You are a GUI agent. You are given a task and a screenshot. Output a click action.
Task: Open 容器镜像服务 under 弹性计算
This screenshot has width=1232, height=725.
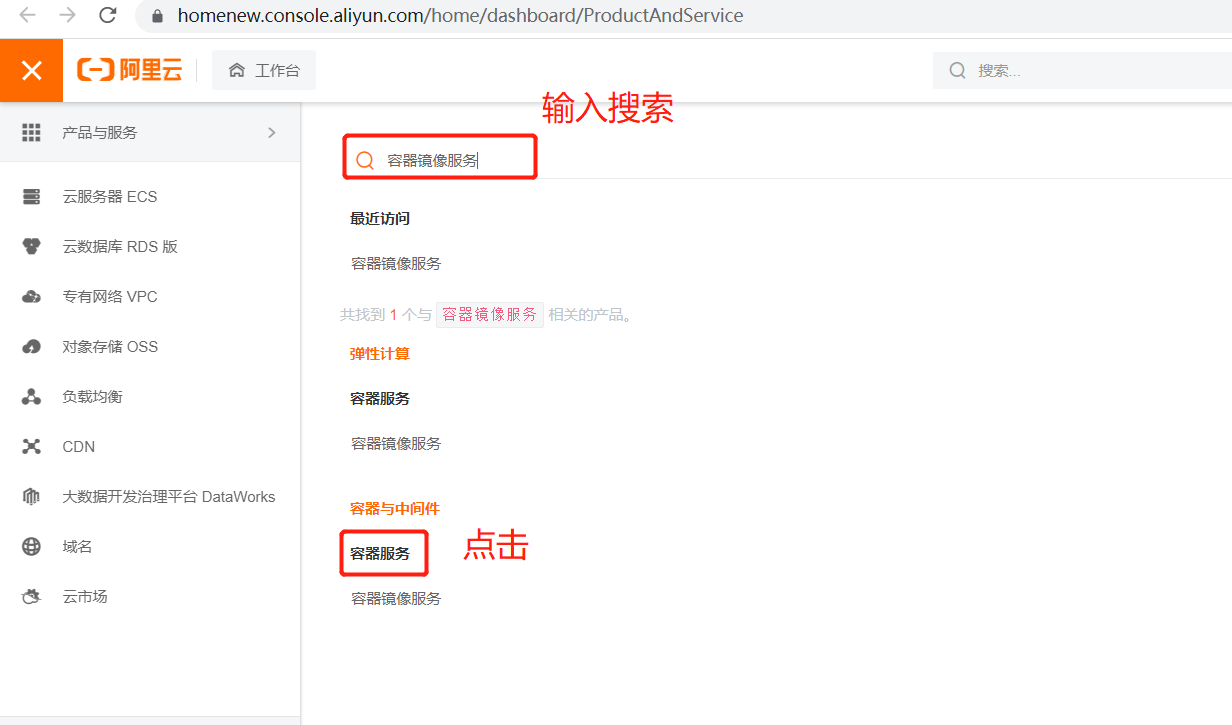click(x=396, y=443)
